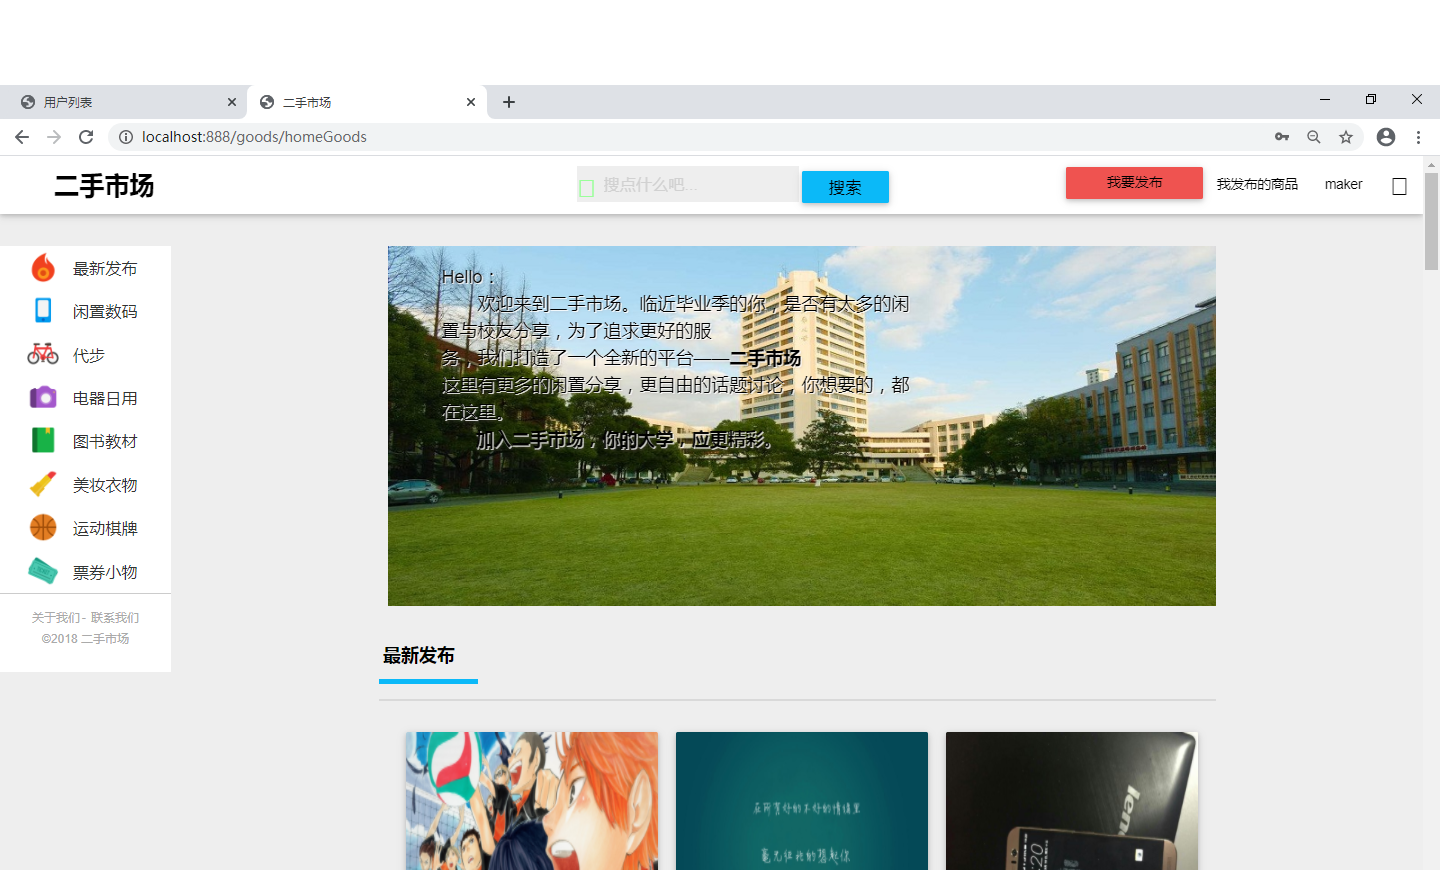
Task: Click the red 我要发布 publish button
Action: 1134,183
